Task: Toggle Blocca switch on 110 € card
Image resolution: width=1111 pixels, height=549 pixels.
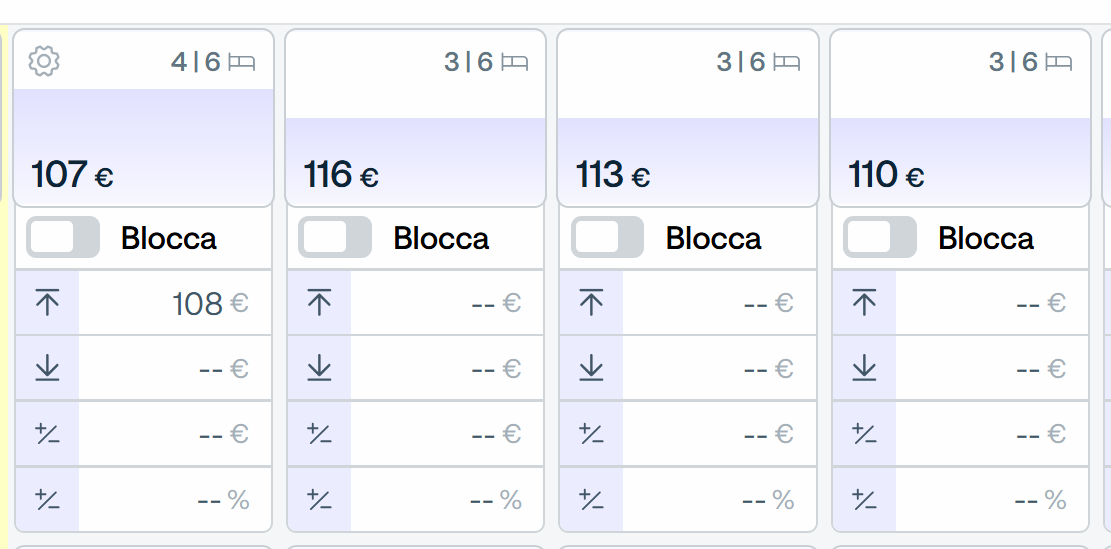Action: coord(879,237)
